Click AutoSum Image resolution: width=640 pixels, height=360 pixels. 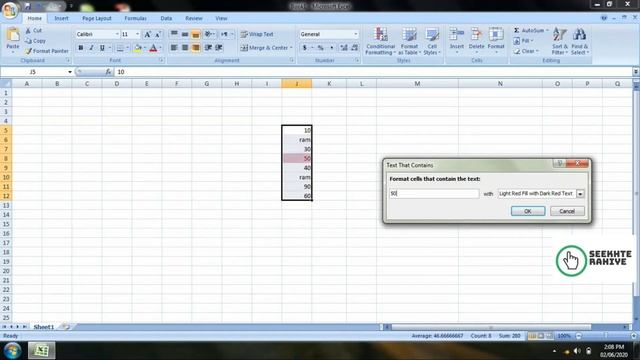coord(529,31)
